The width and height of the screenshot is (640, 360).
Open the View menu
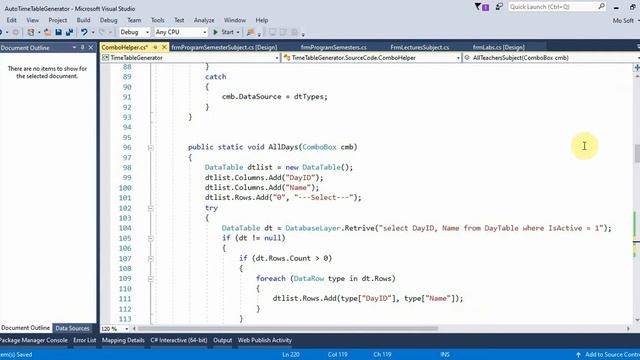pyautogui.click(x=33, y=20)
